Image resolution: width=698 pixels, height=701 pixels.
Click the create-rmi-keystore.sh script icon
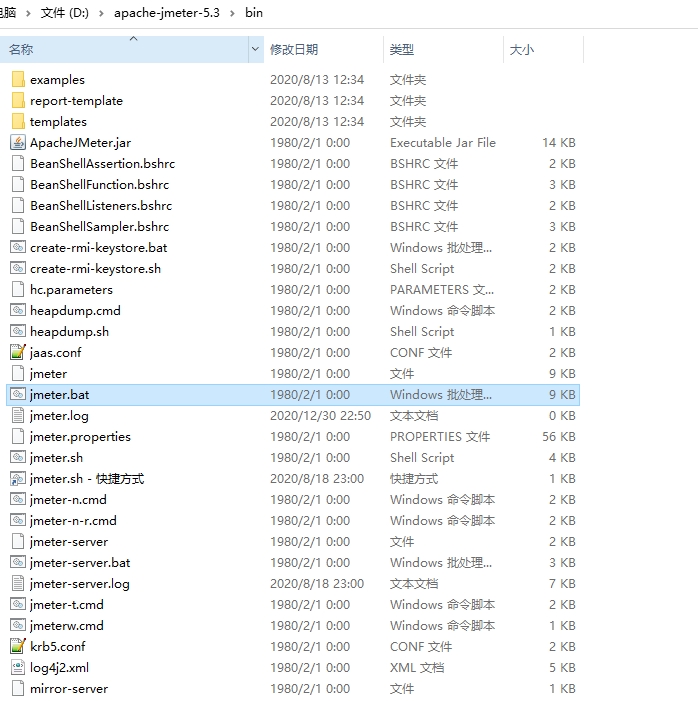coord(18,268)
